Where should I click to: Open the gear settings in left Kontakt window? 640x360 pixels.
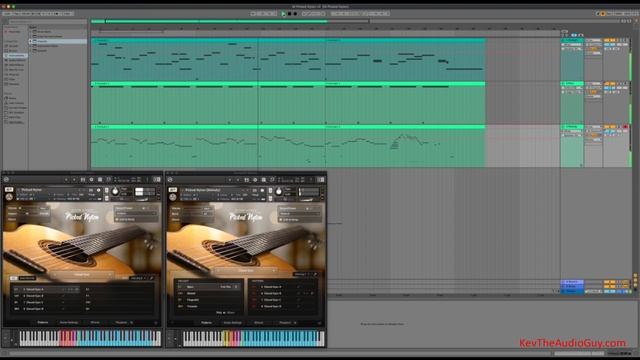point(91,180)
